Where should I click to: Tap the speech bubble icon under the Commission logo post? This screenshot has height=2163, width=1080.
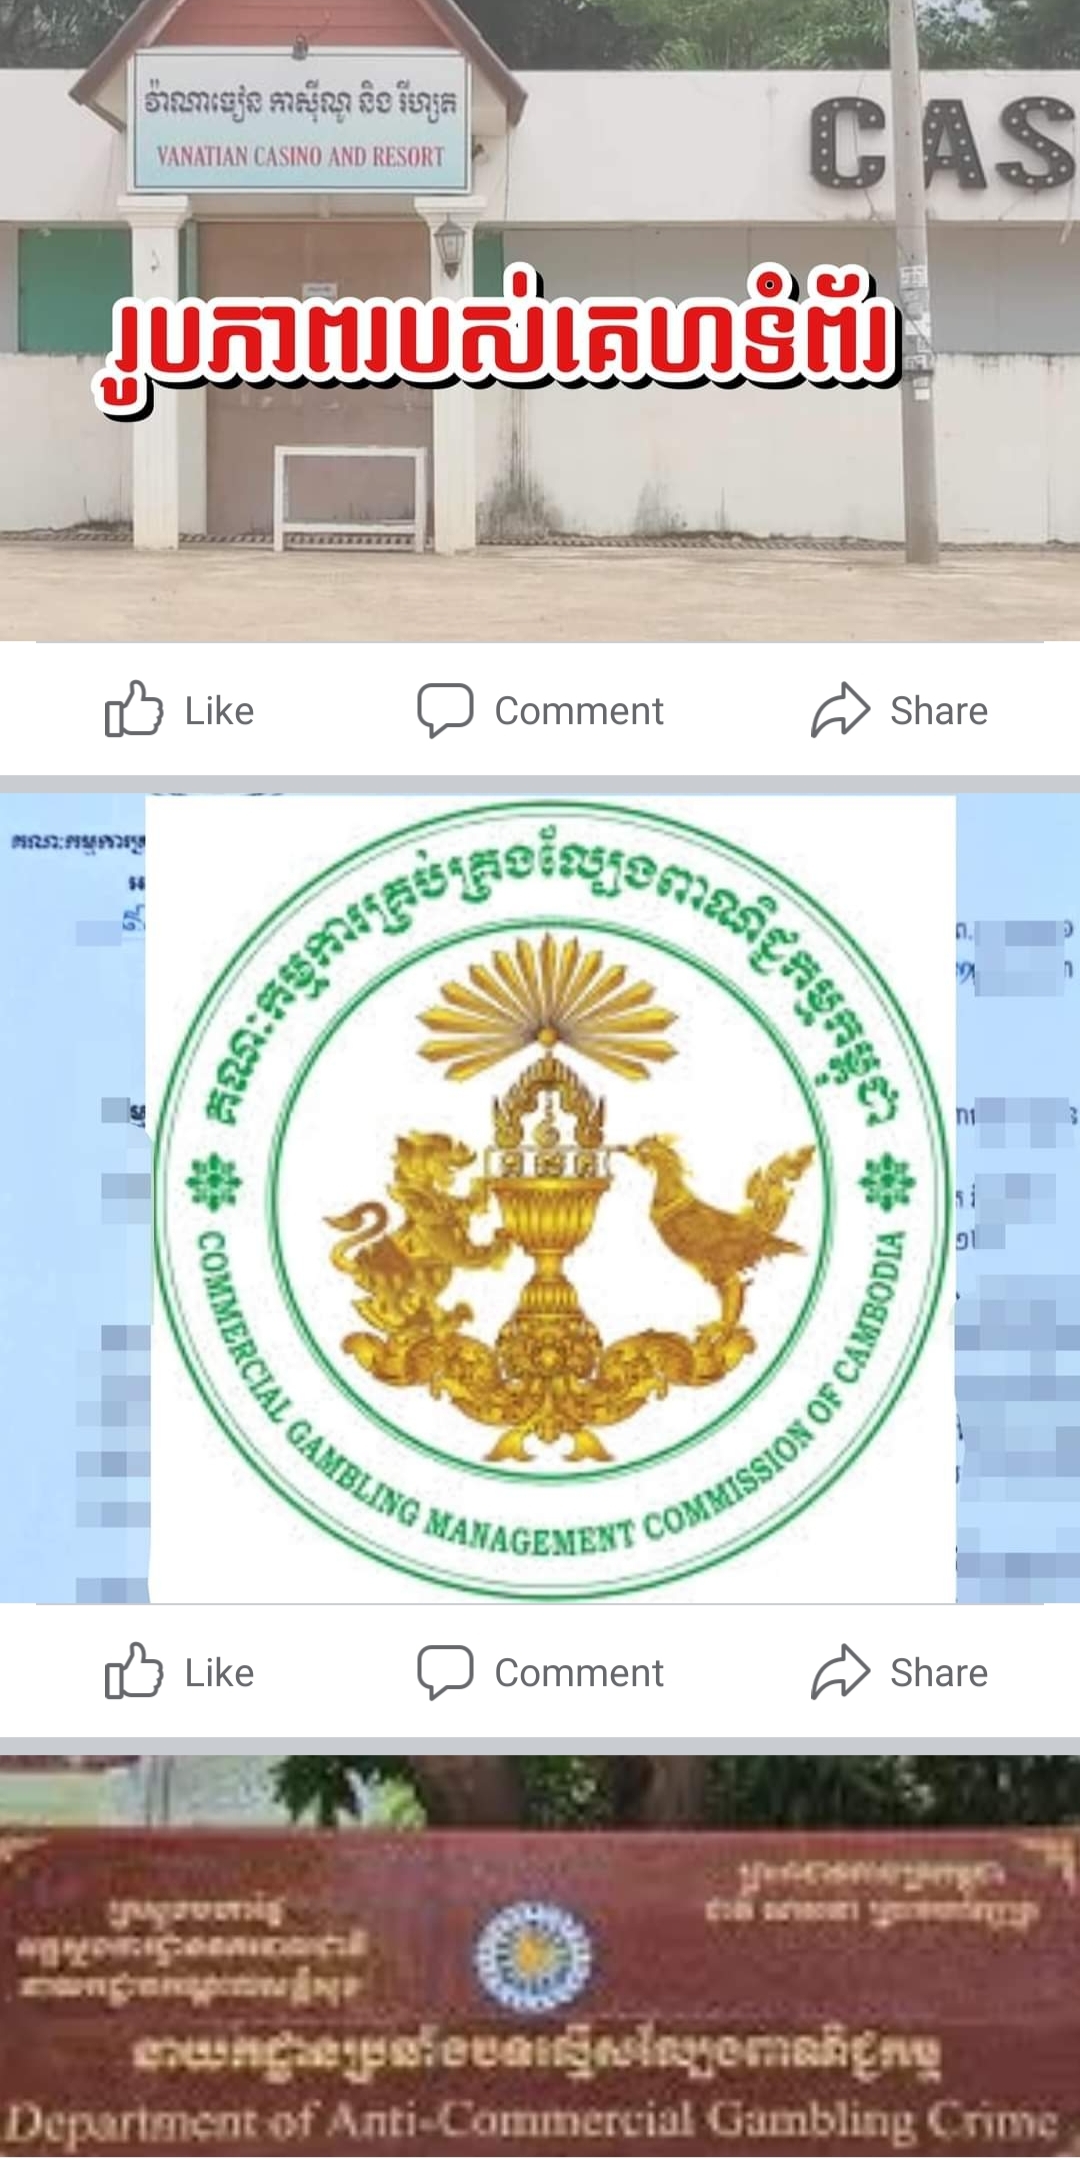[445, 1672]
